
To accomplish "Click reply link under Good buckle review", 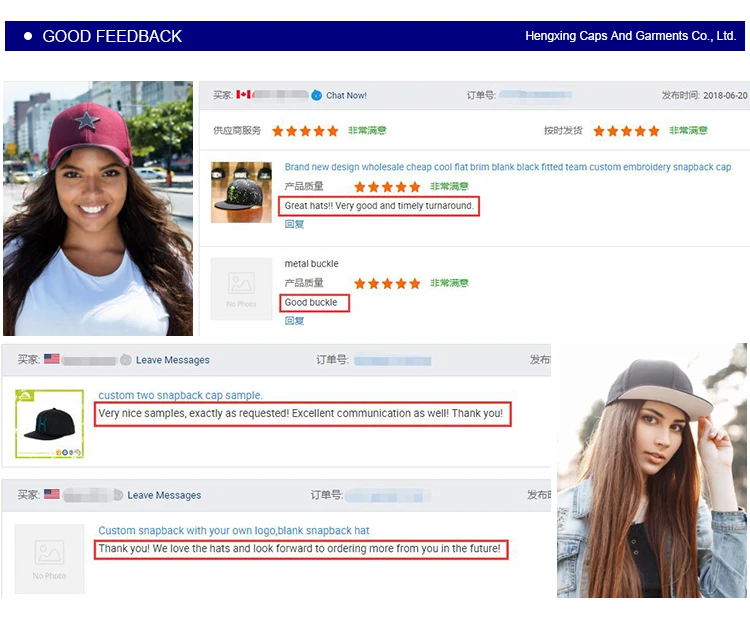I will [294, 321].
